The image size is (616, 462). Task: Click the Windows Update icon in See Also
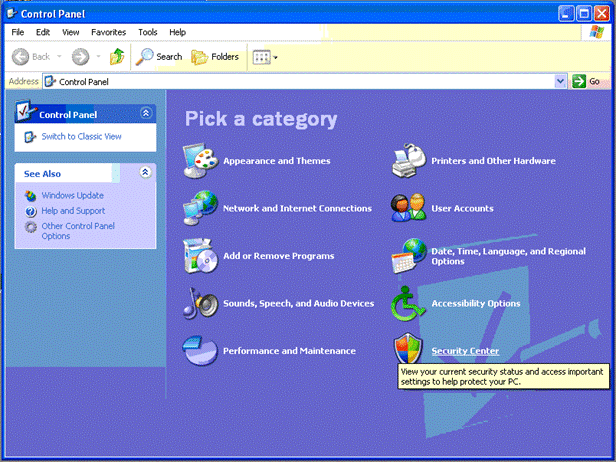[30, 196]
